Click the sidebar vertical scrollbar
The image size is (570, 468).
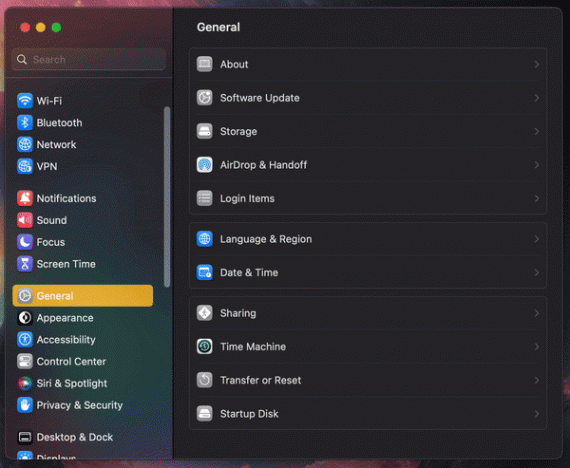[167, 197]
